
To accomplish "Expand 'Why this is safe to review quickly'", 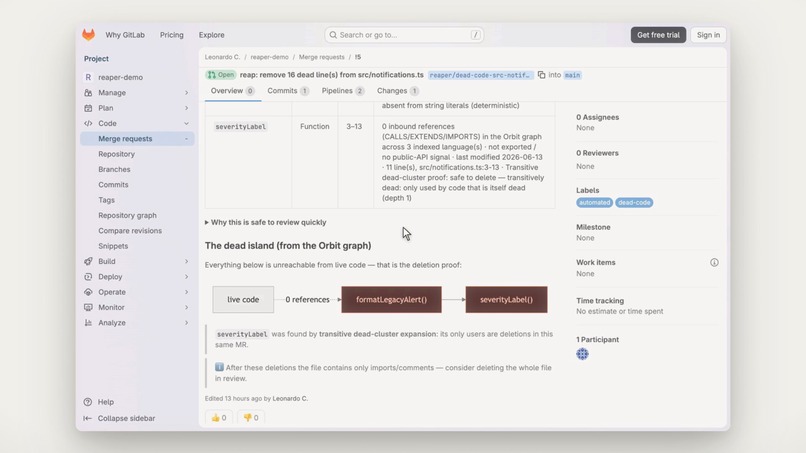I will [x=266, y=222].
